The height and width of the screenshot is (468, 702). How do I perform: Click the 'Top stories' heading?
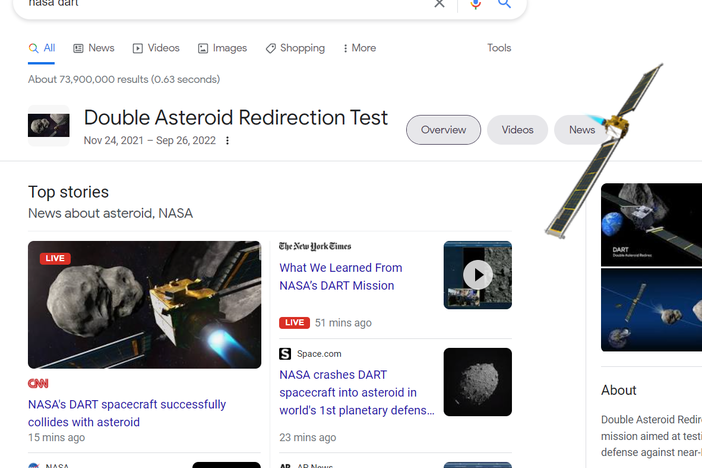pos(68,192)
